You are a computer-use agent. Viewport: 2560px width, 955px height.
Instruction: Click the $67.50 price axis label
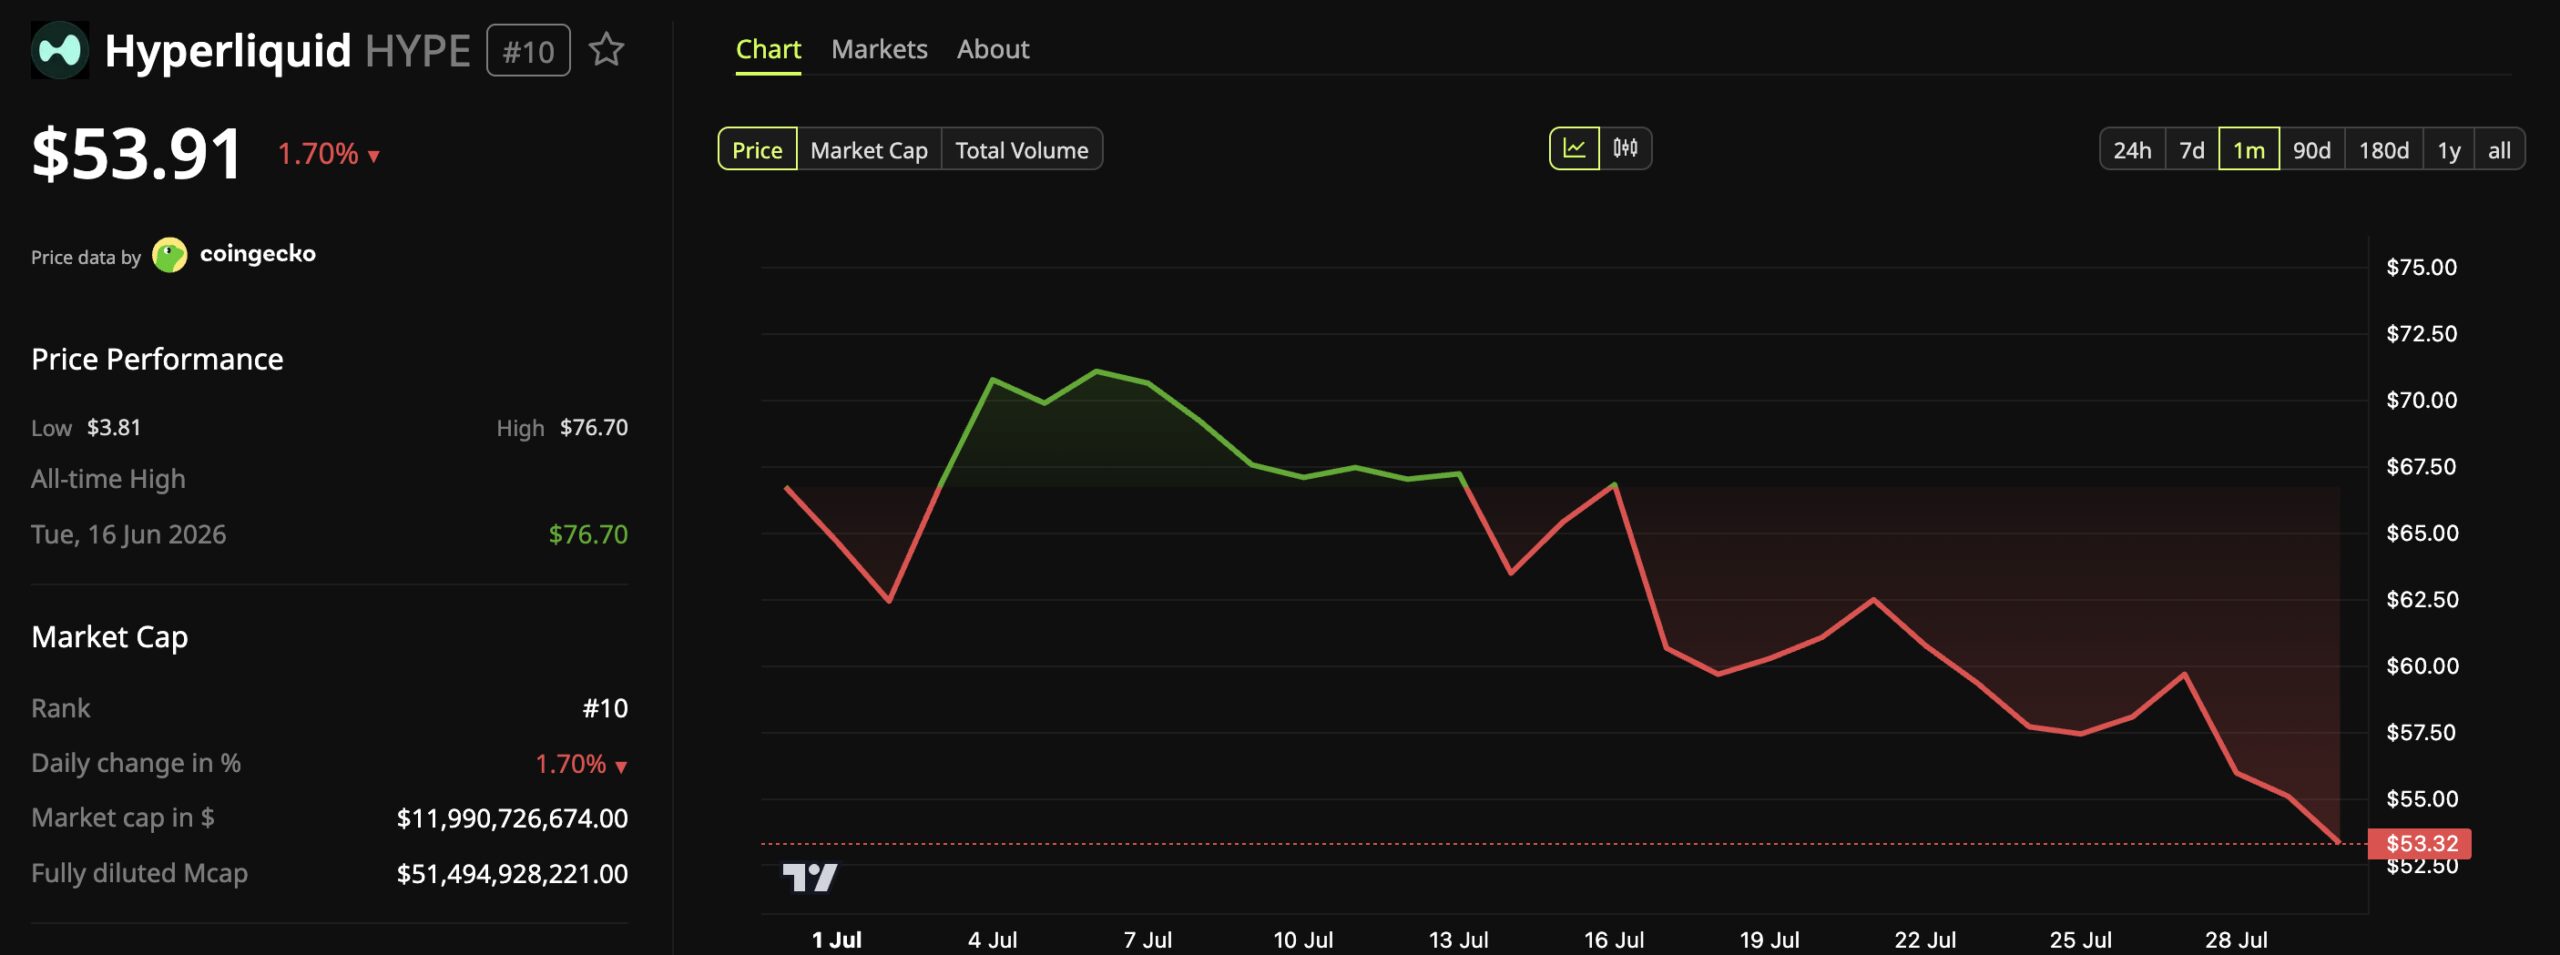(2421, 467)
